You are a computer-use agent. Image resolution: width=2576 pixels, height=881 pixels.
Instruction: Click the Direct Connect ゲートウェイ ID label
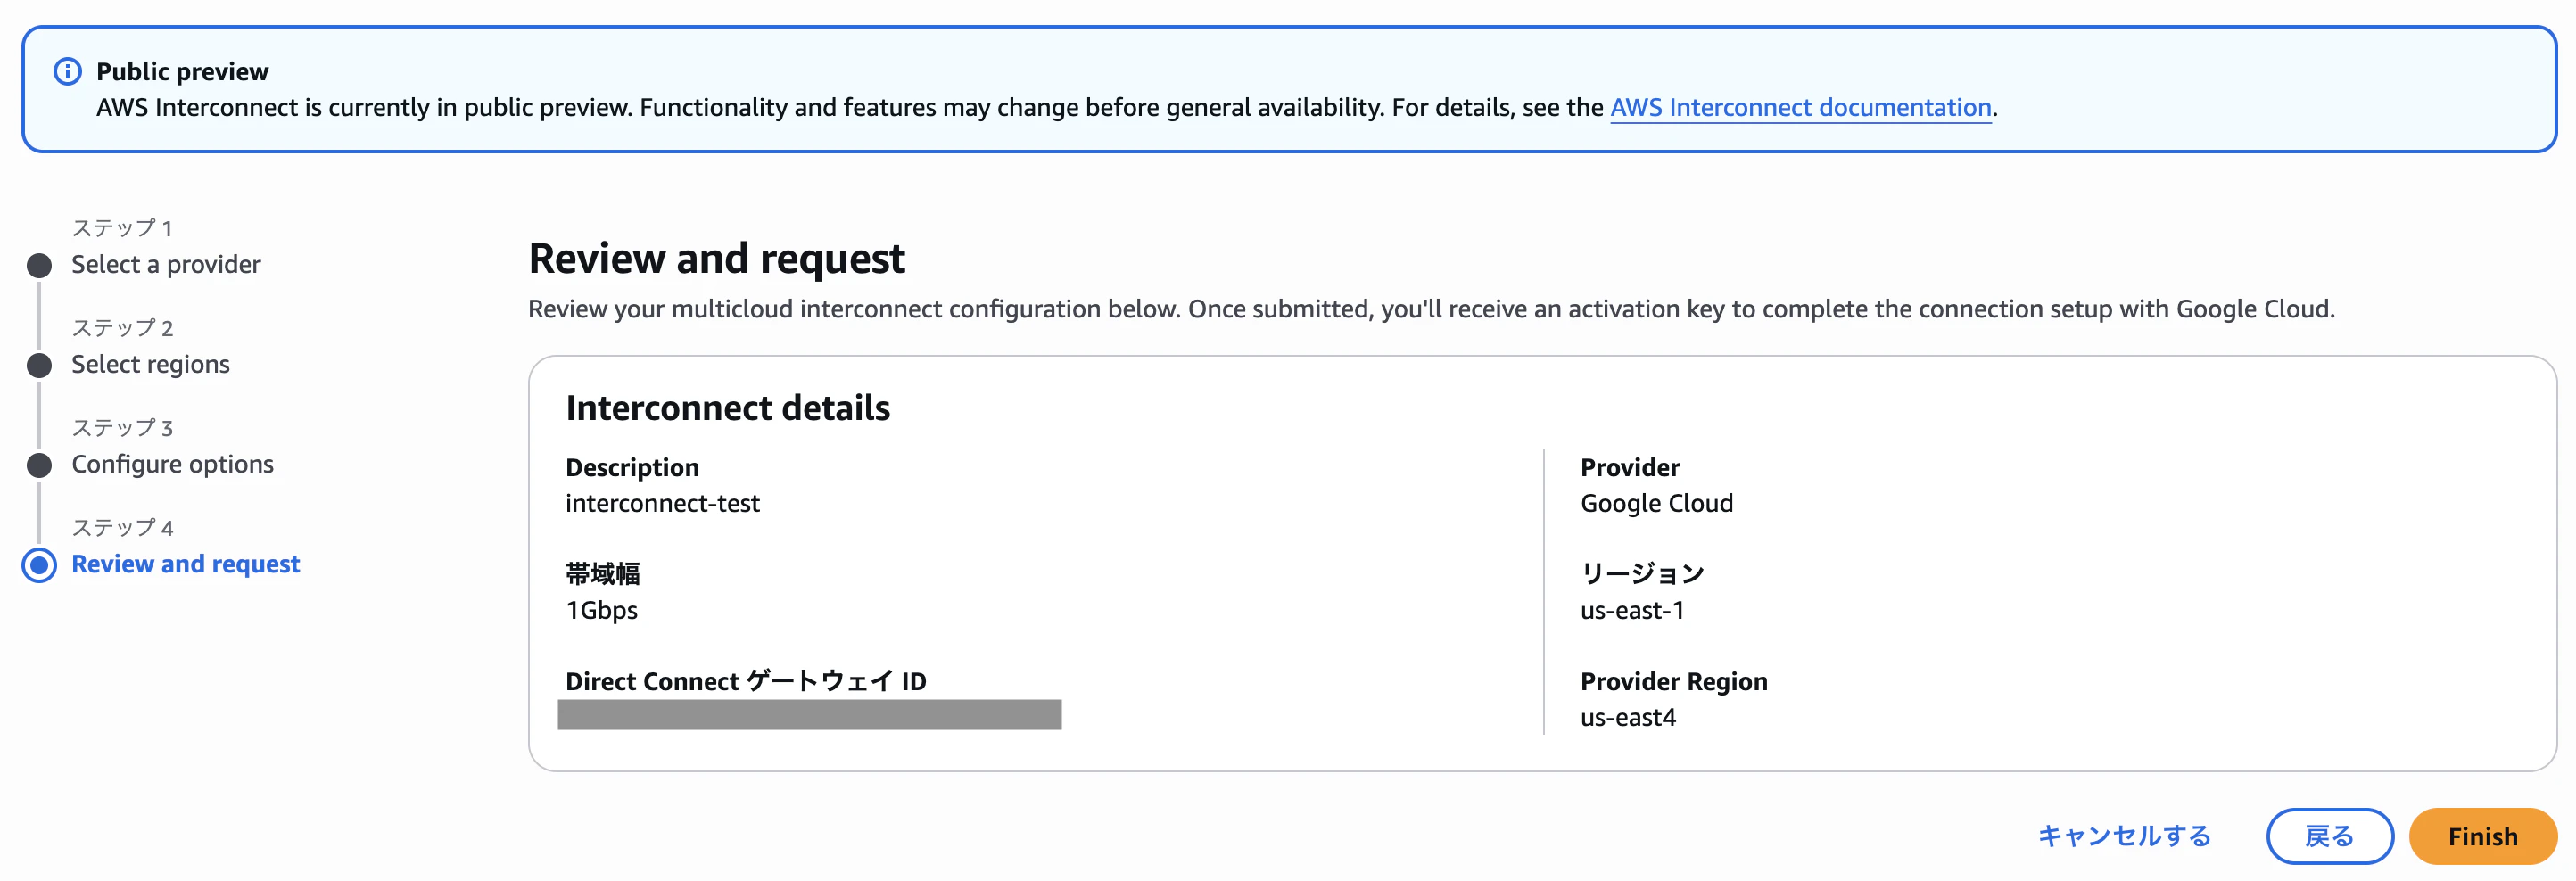(745, 681)
